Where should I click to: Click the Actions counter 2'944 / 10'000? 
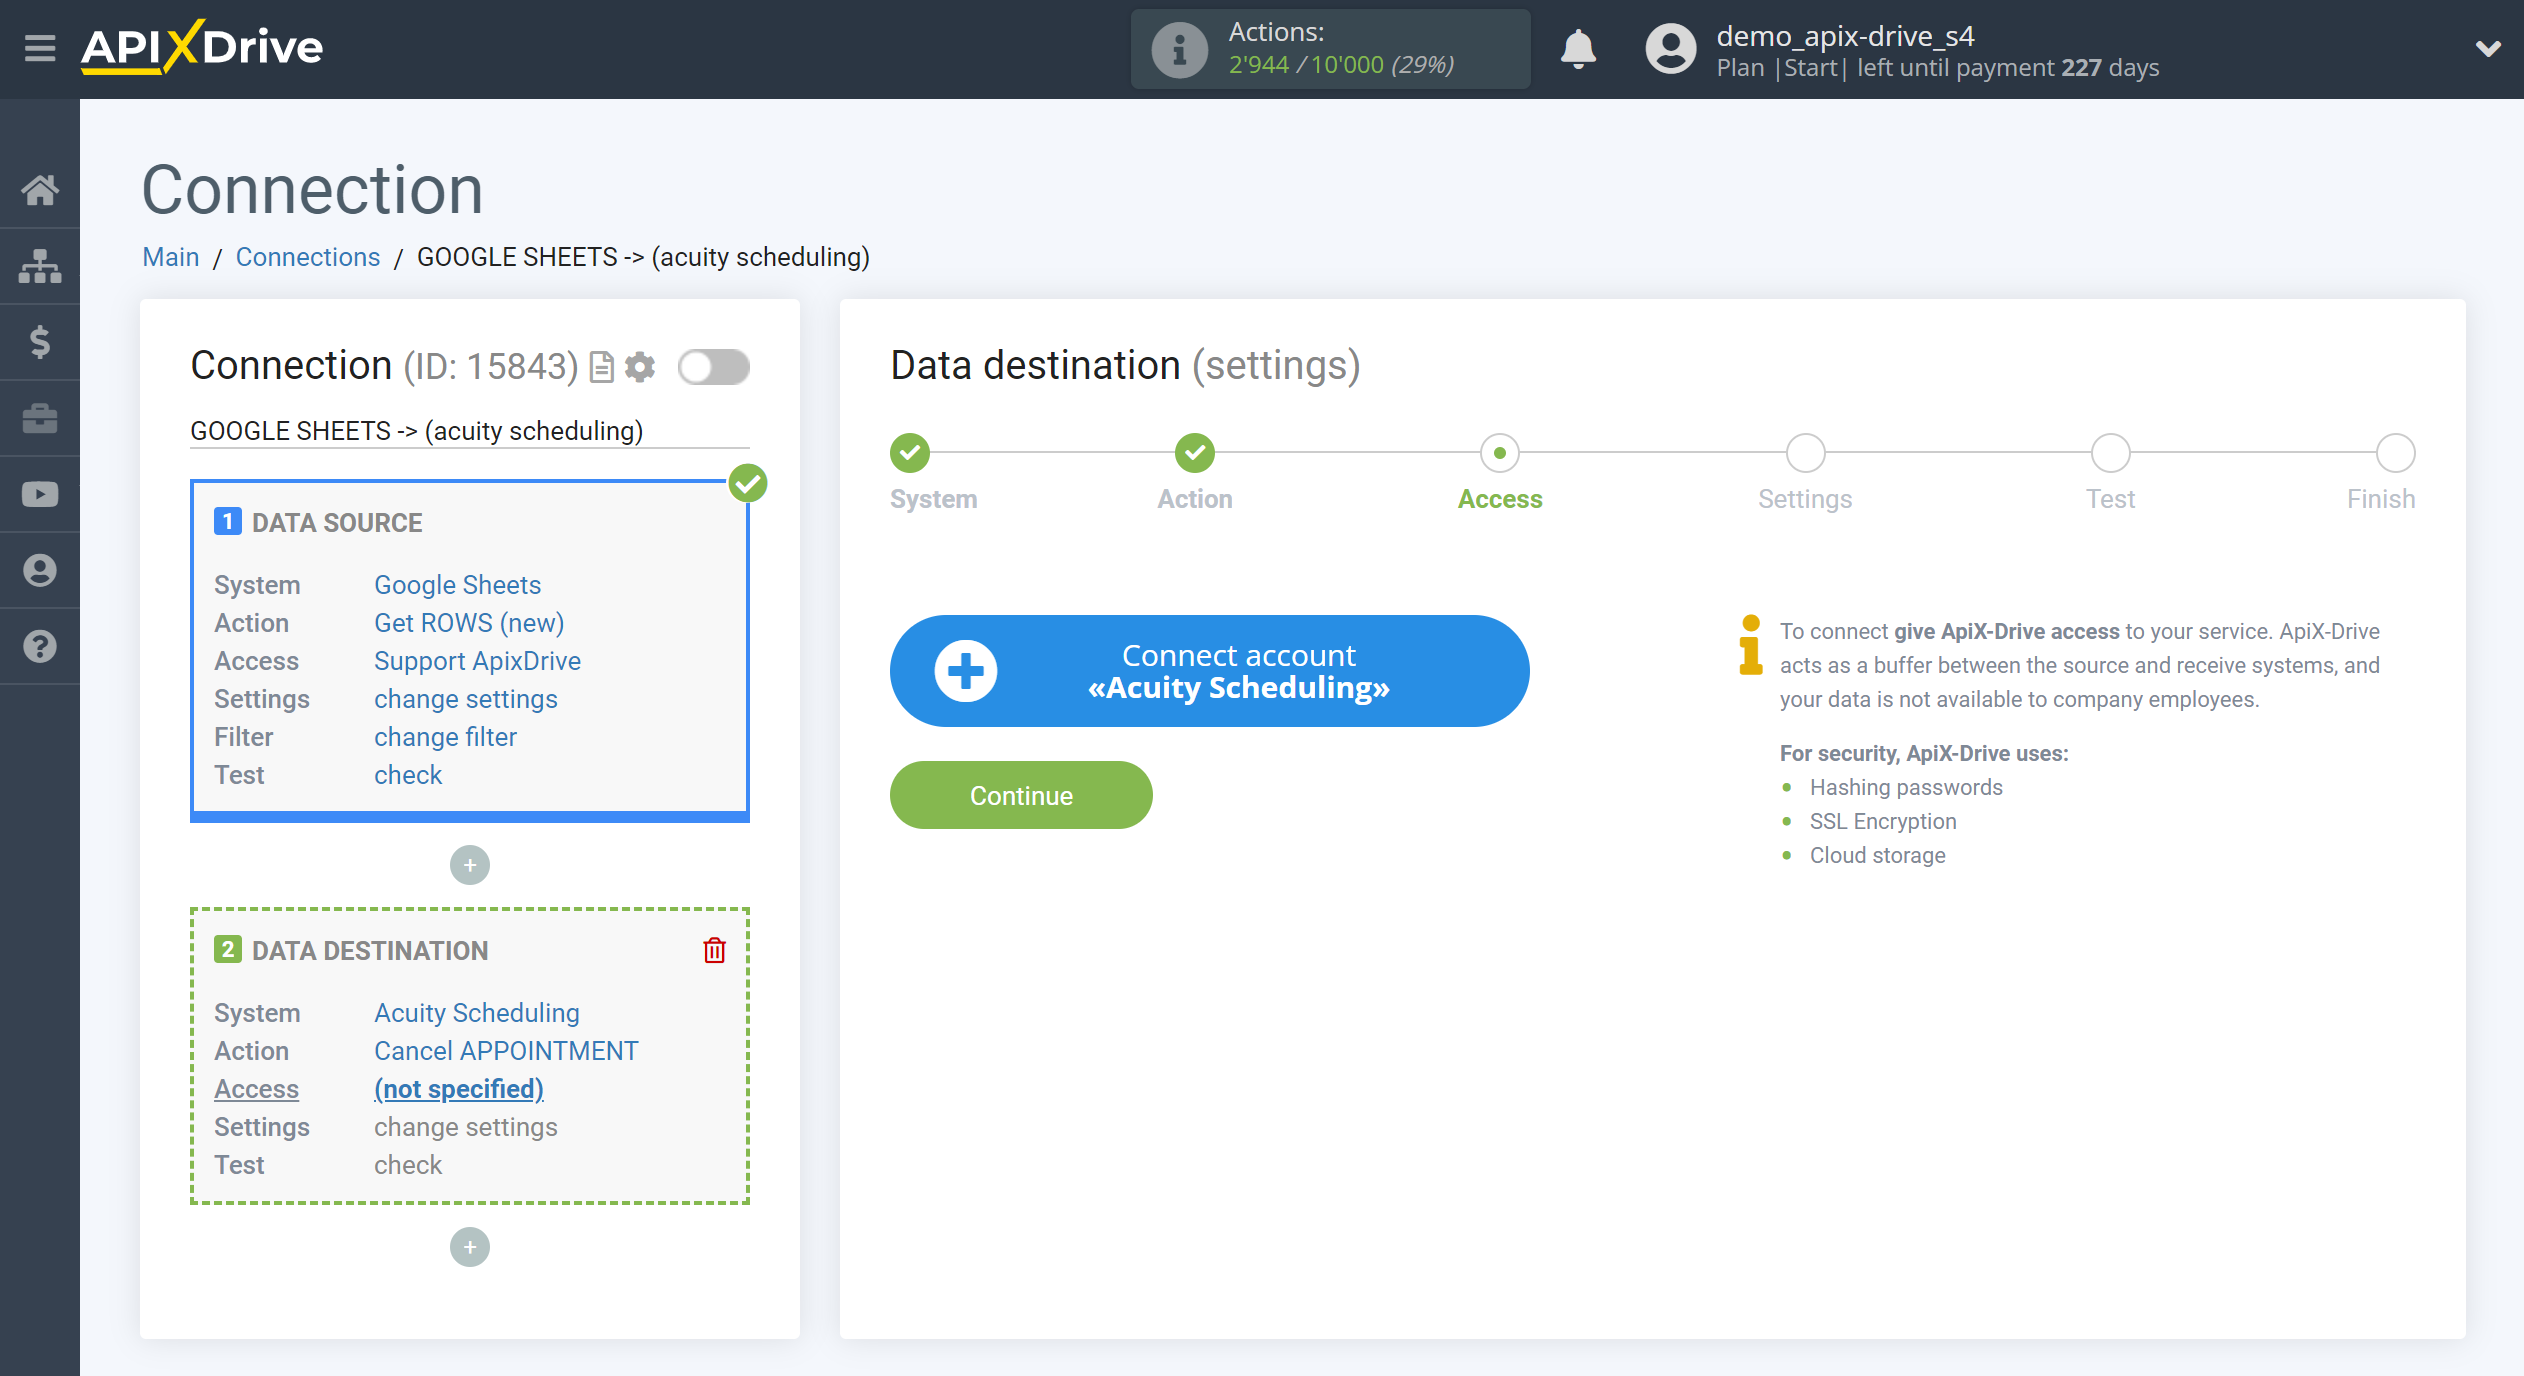tap(1340, 65)
